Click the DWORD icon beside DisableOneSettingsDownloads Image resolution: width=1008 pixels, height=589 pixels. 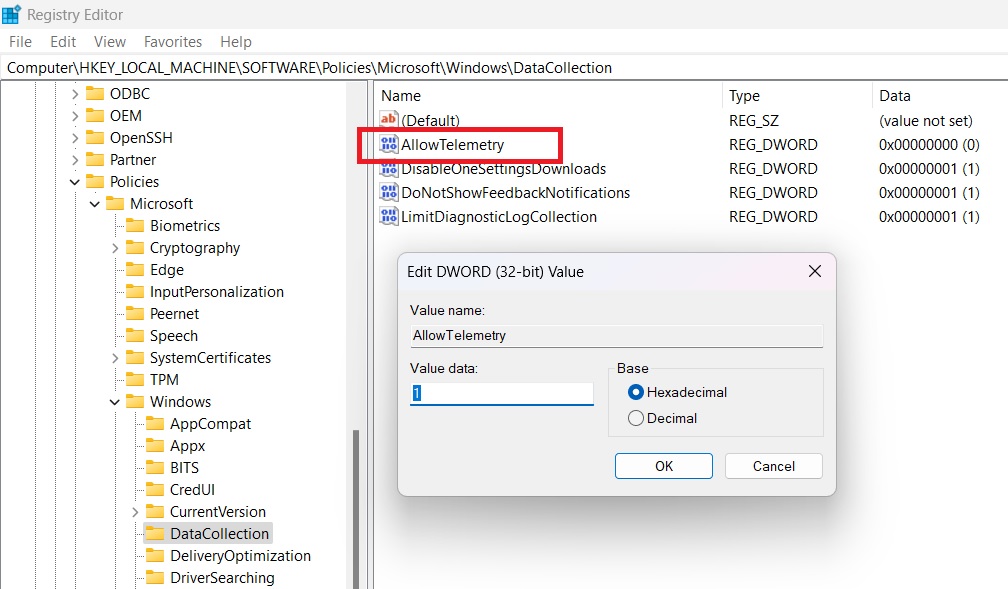(389, 169)
